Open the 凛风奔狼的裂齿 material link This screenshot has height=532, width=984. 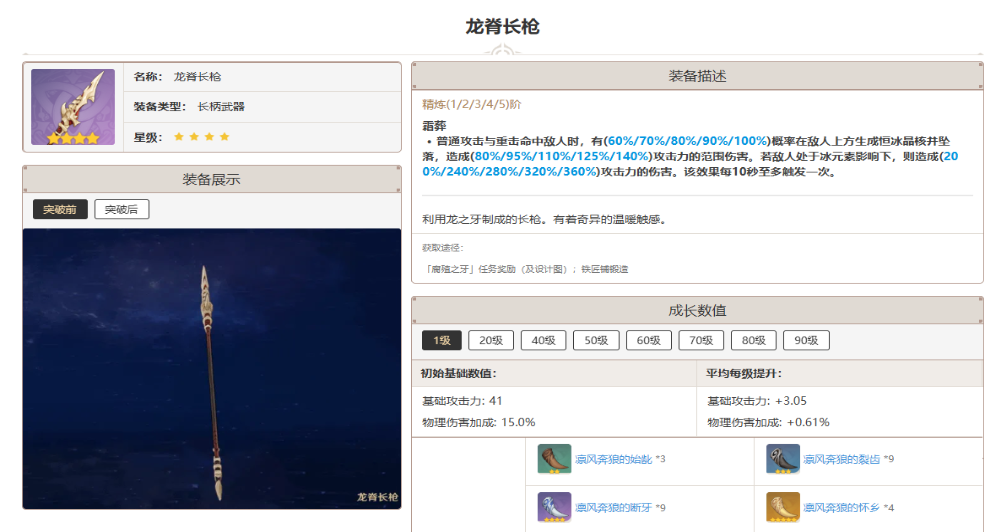(841, 459)
